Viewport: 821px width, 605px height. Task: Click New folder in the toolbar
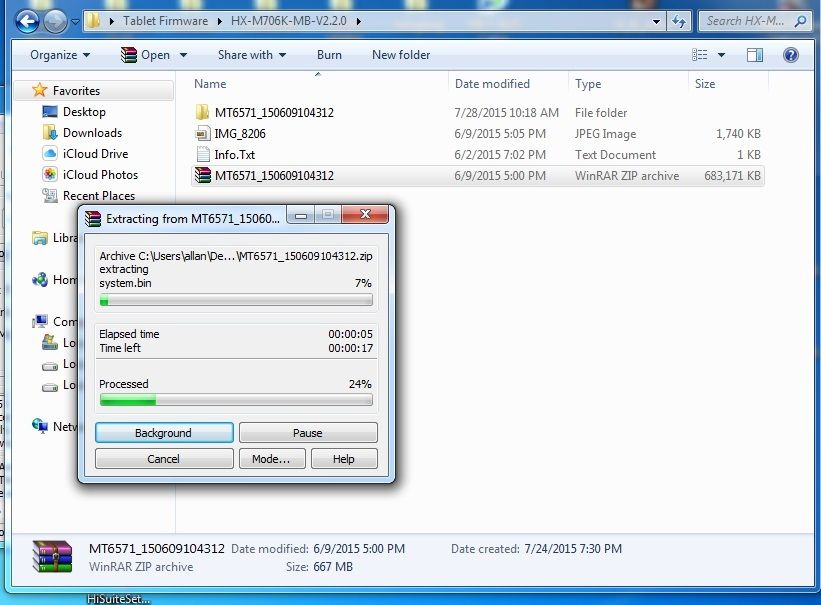401,55
